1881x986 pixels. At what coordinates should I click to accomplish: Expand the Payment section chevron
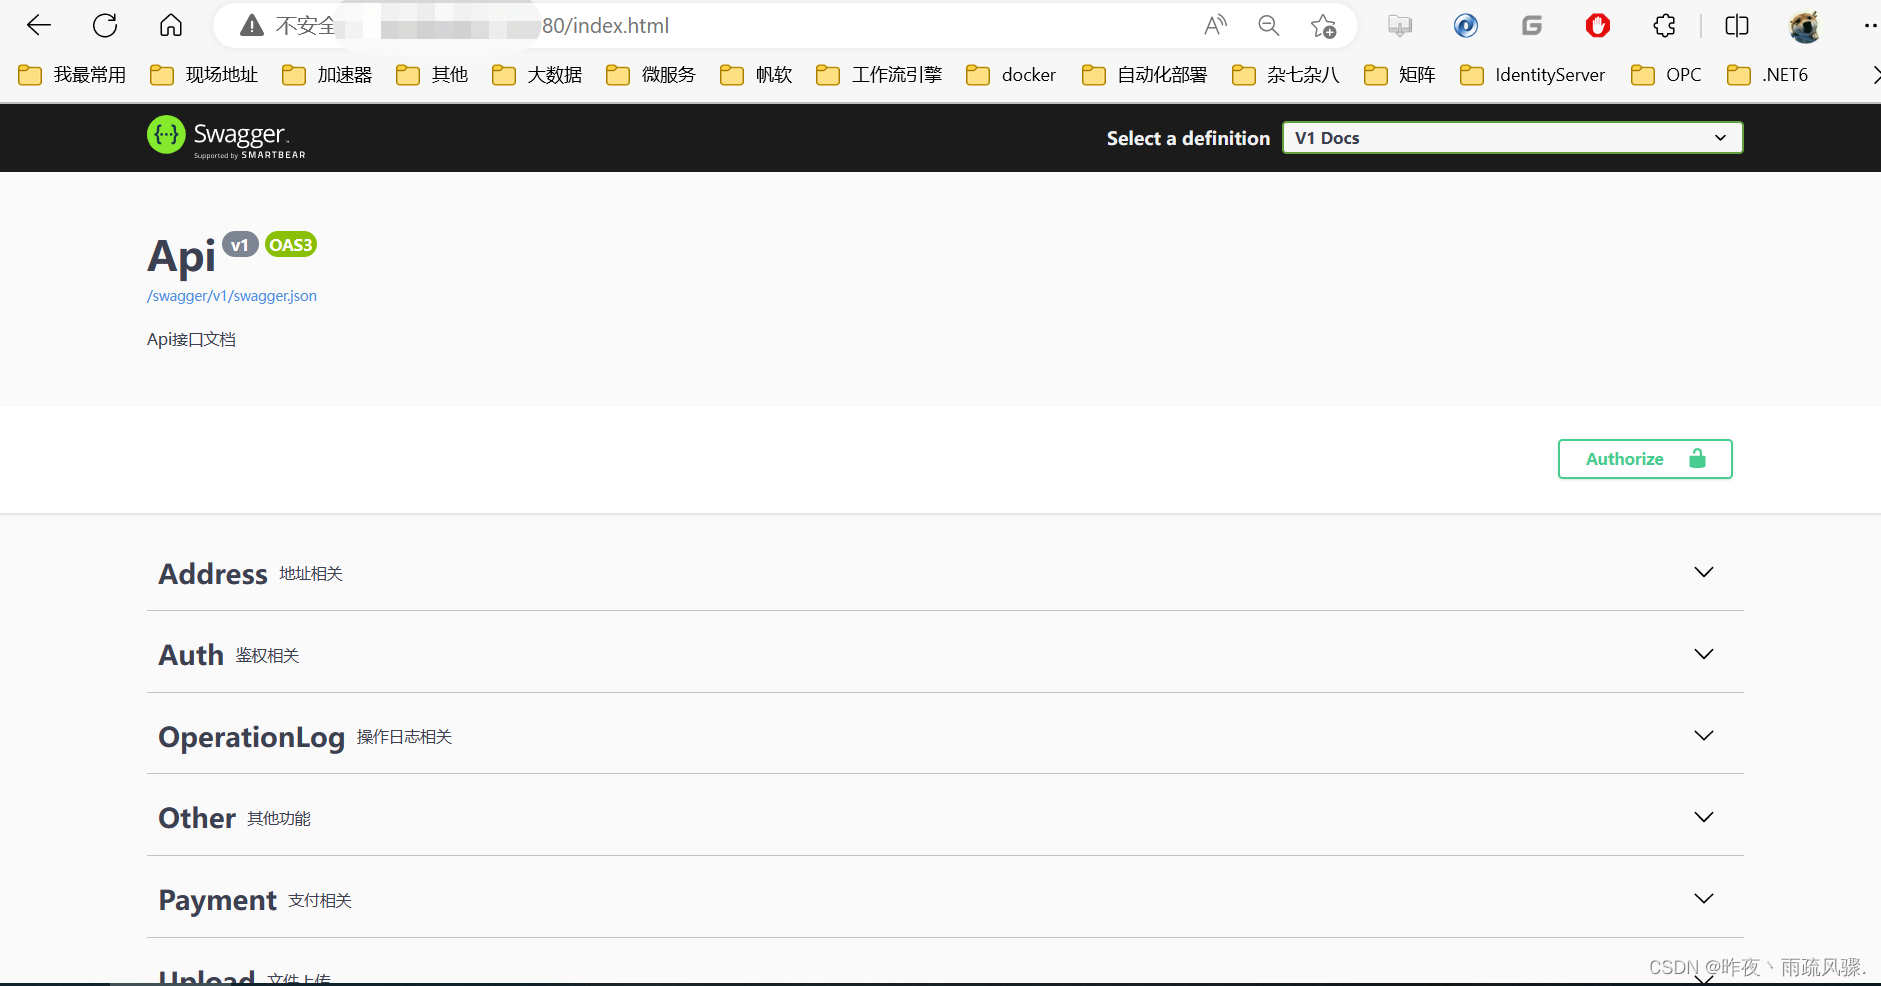[1704, 898]
